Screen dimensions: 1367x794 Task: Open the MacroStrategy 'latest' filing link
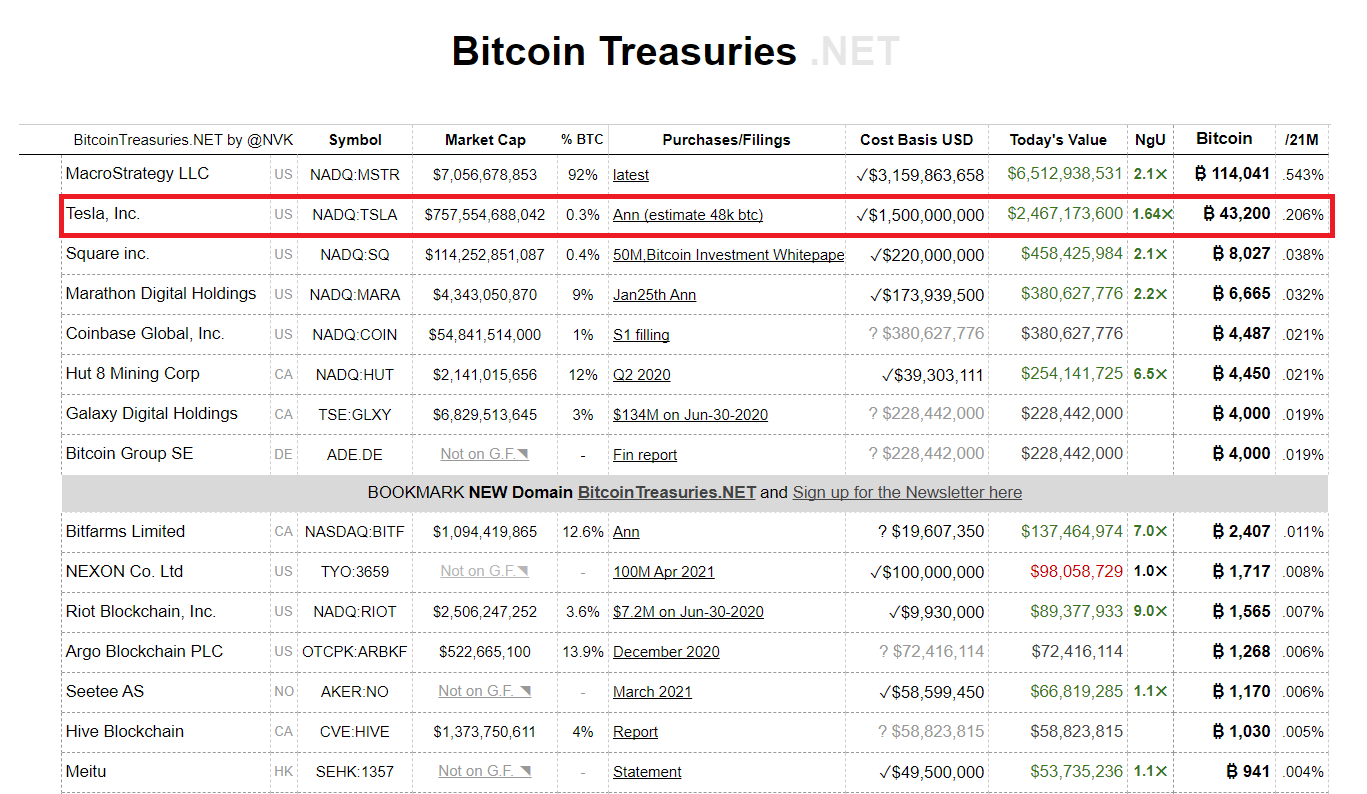tap(631, 175)
